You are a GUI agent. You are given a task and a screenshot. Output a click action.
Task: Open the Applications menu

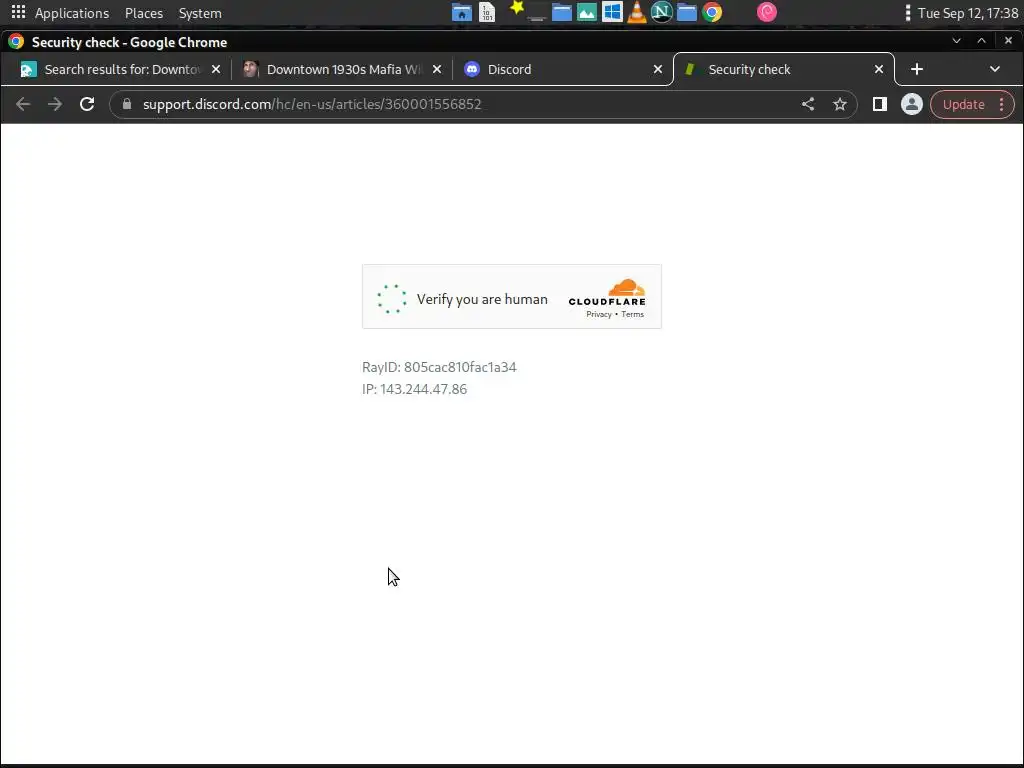click(72, 13)
